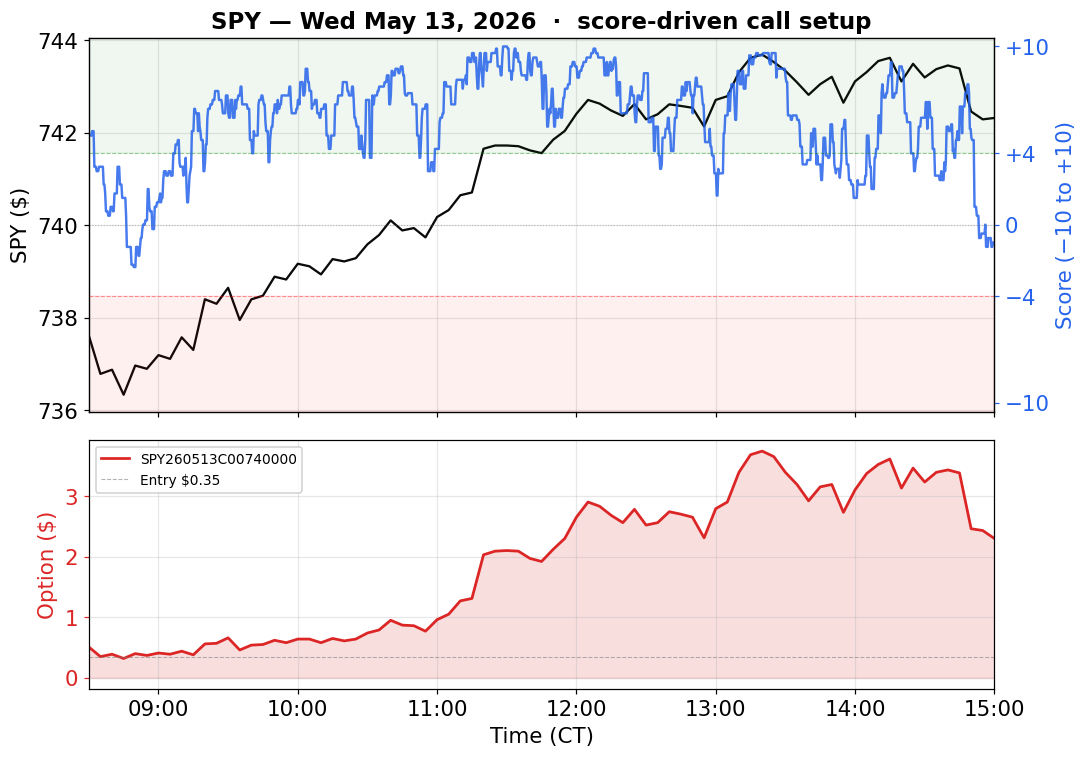
Task: Click the option price tick label 3
Action: pyautogui.click(x=72, y=497)
